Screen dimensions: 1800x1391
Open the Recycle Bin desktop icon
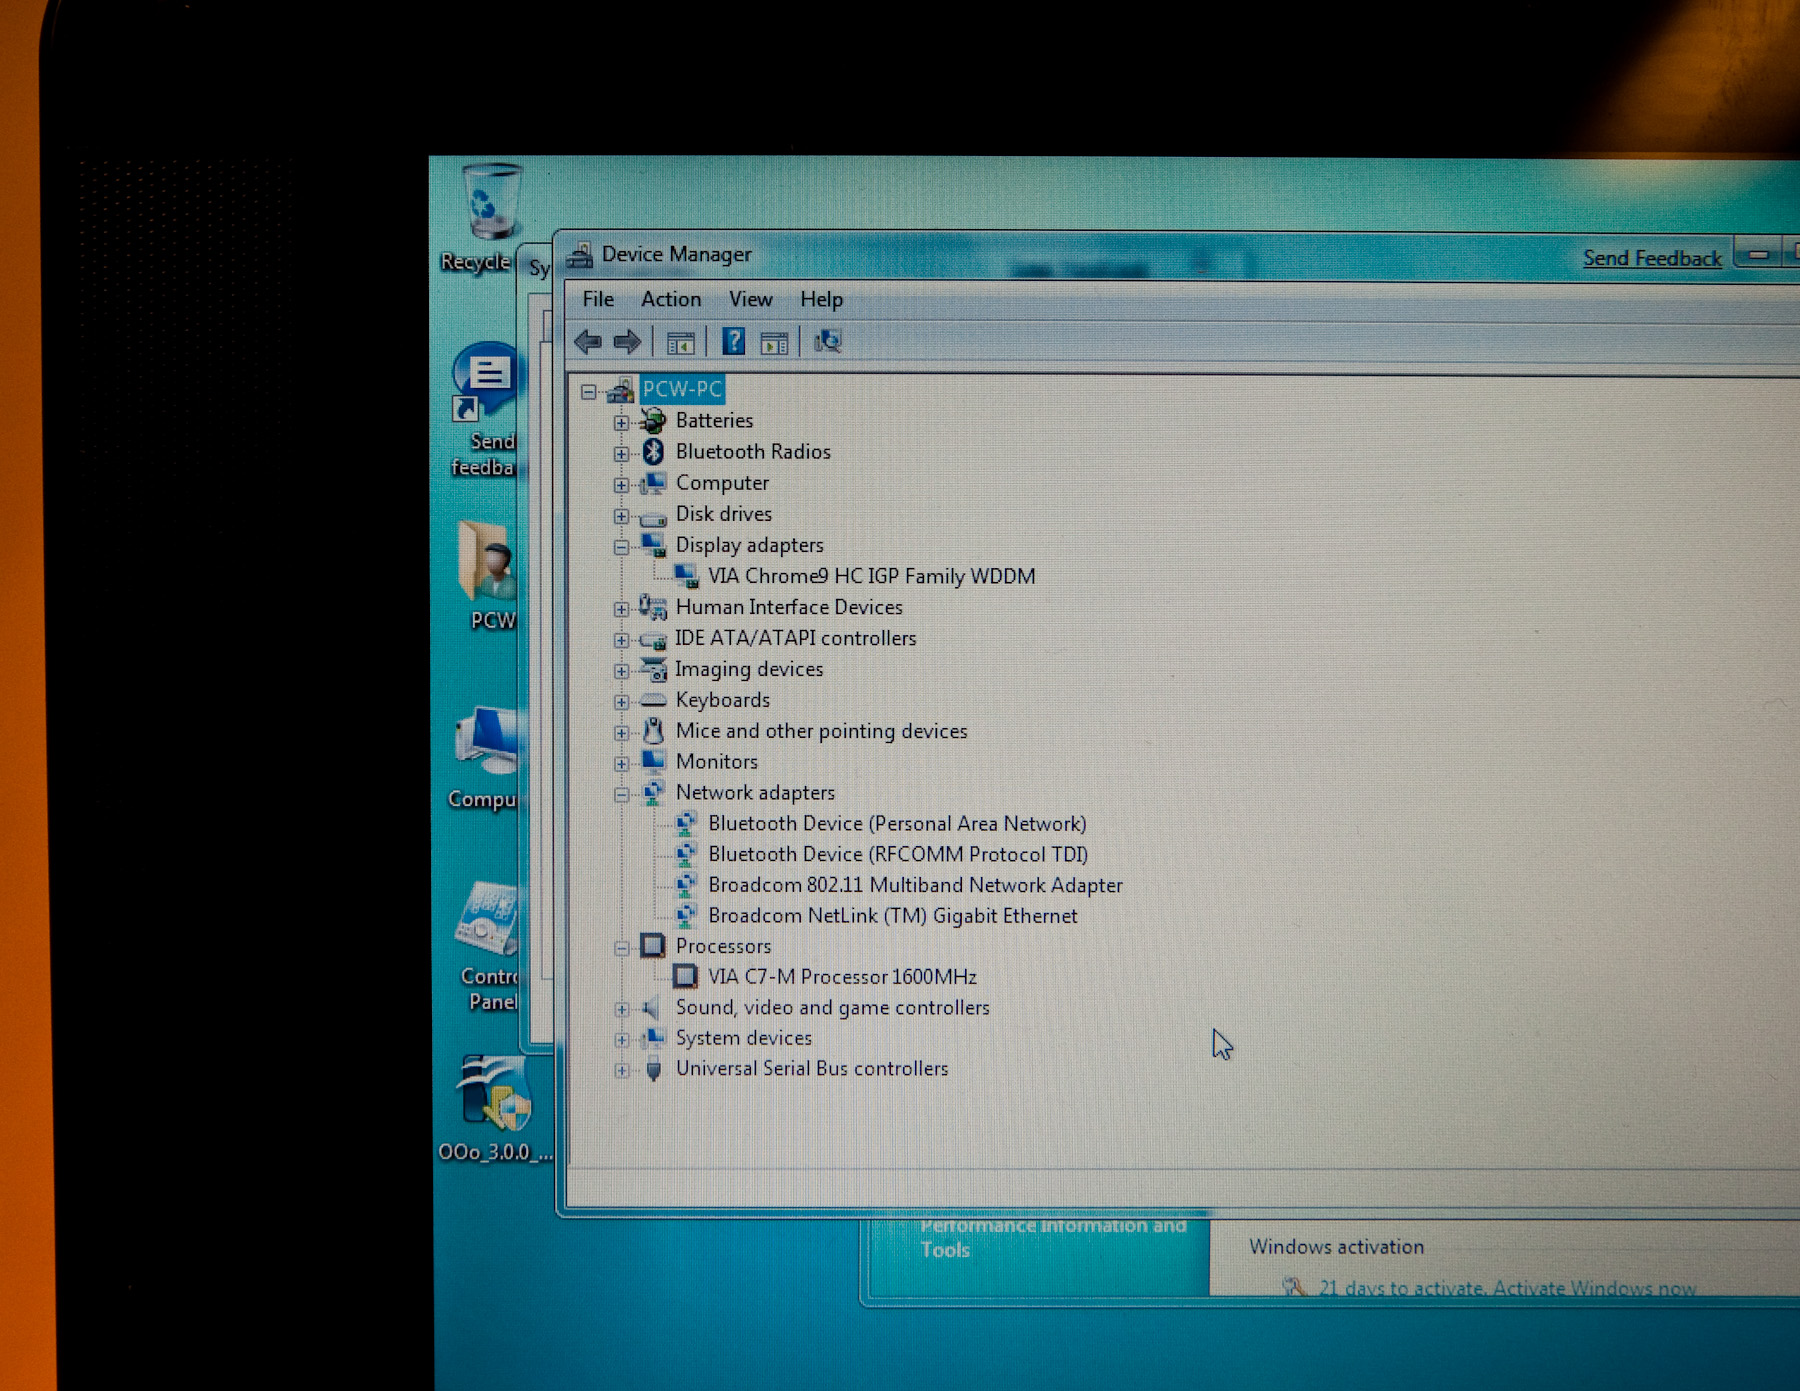[489, 205]
